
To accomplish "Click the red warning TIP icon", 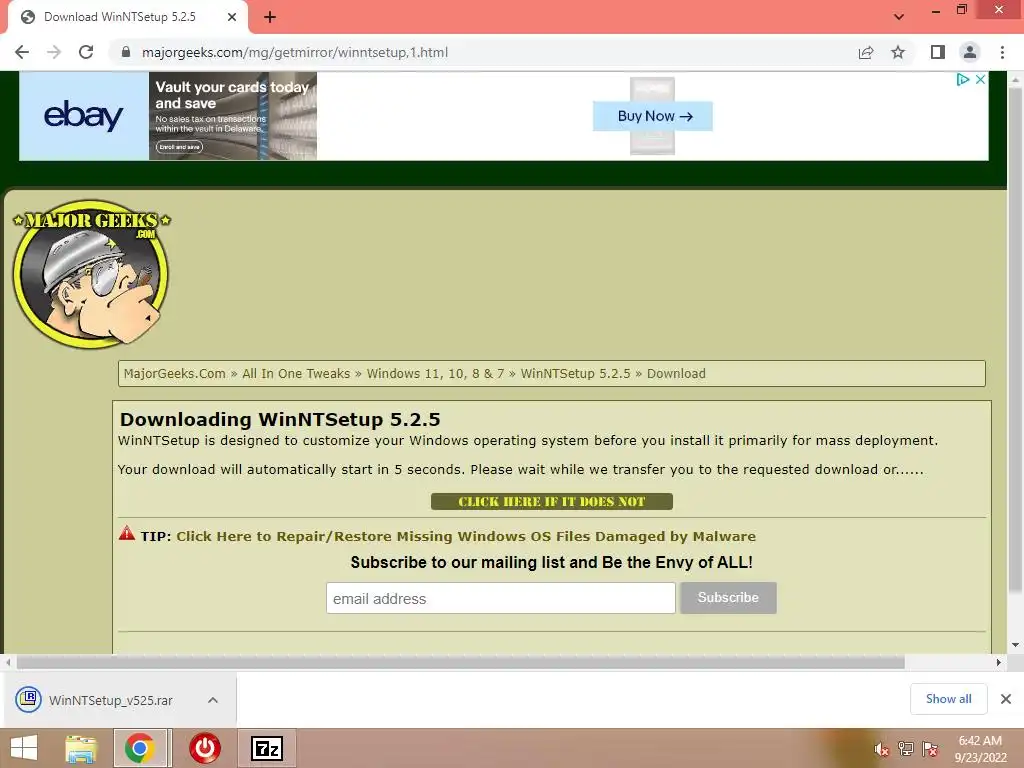I will click(x=127, y=534).
